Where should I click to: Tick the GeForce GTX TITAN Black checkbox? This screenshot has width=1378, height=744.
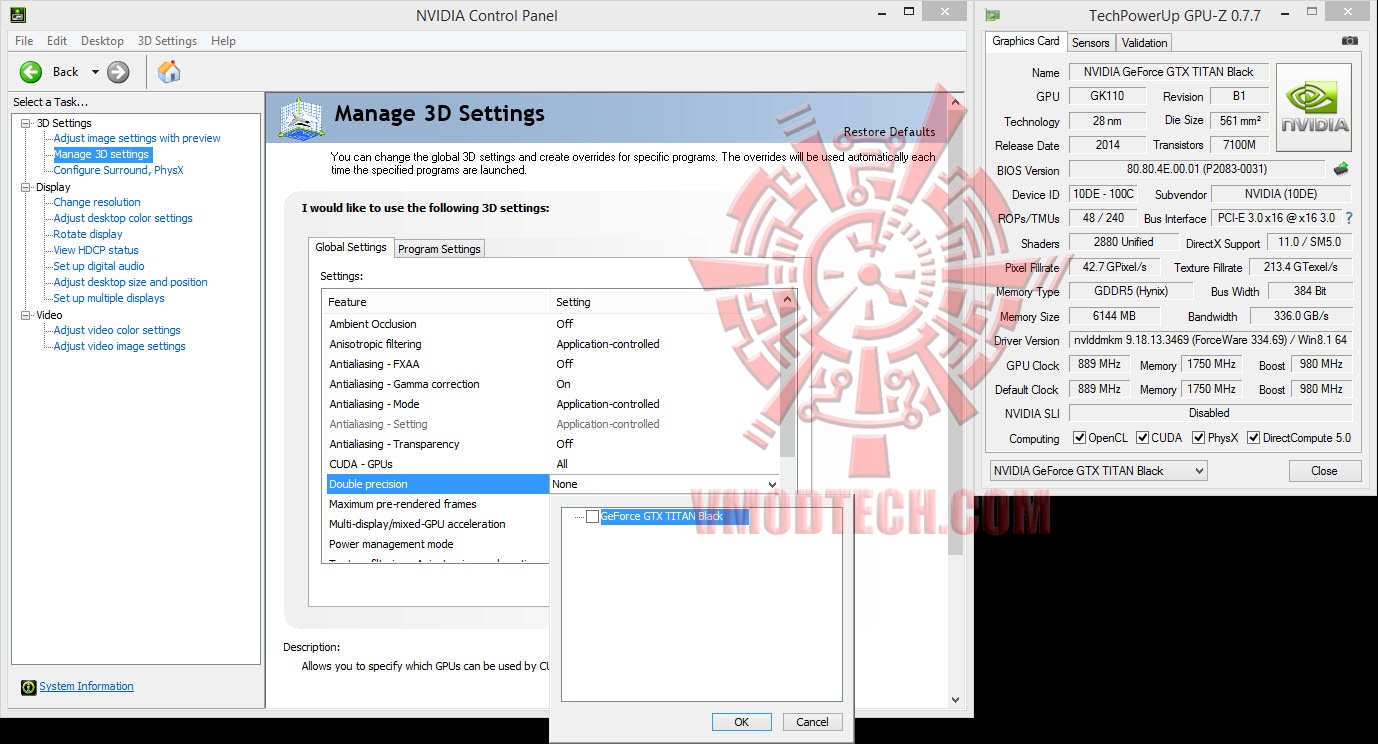(593, 517)
